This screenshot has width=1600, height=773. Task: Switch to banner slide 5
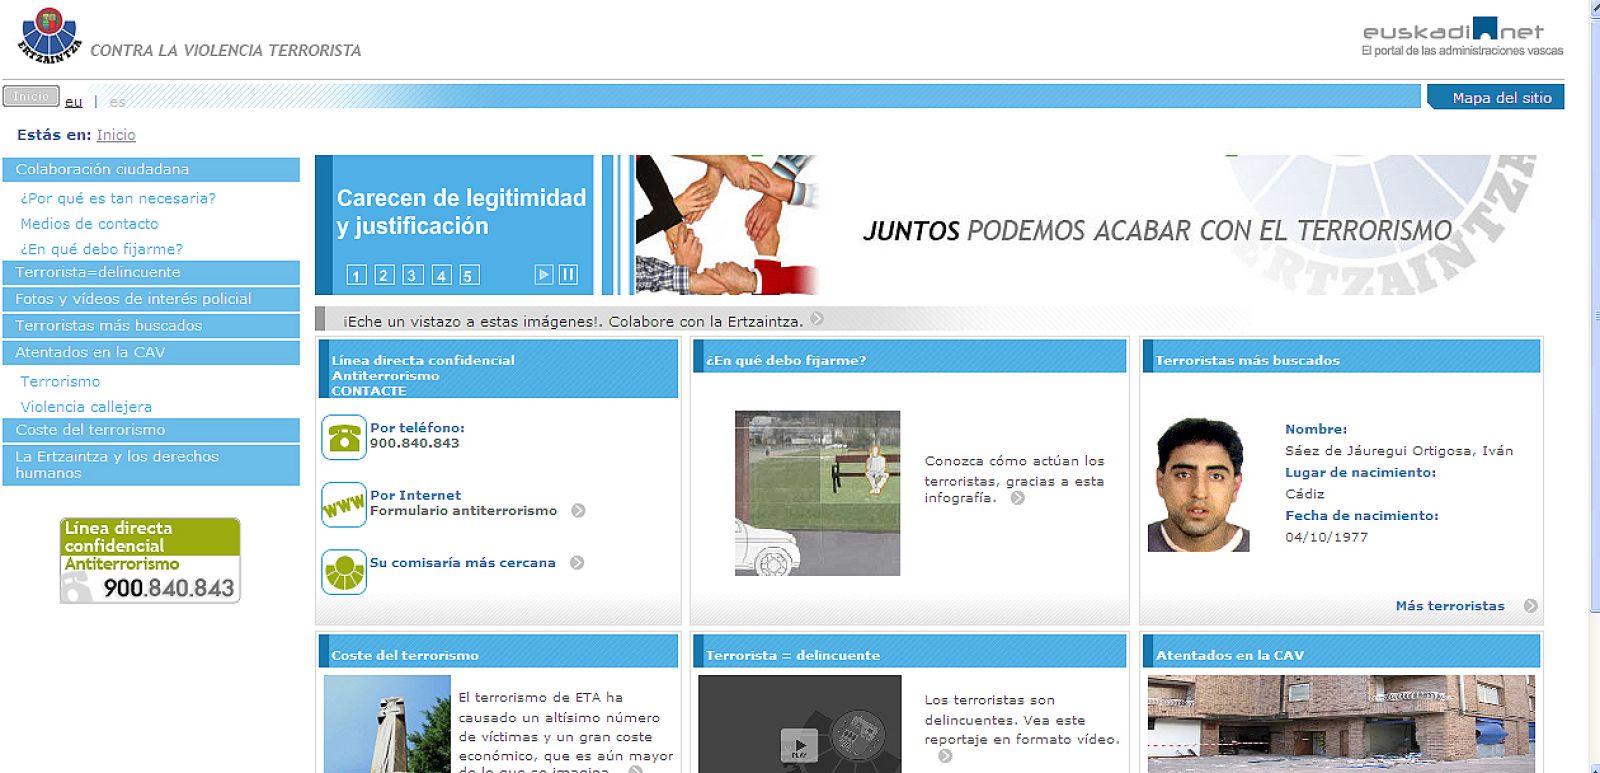click(468, 275)
